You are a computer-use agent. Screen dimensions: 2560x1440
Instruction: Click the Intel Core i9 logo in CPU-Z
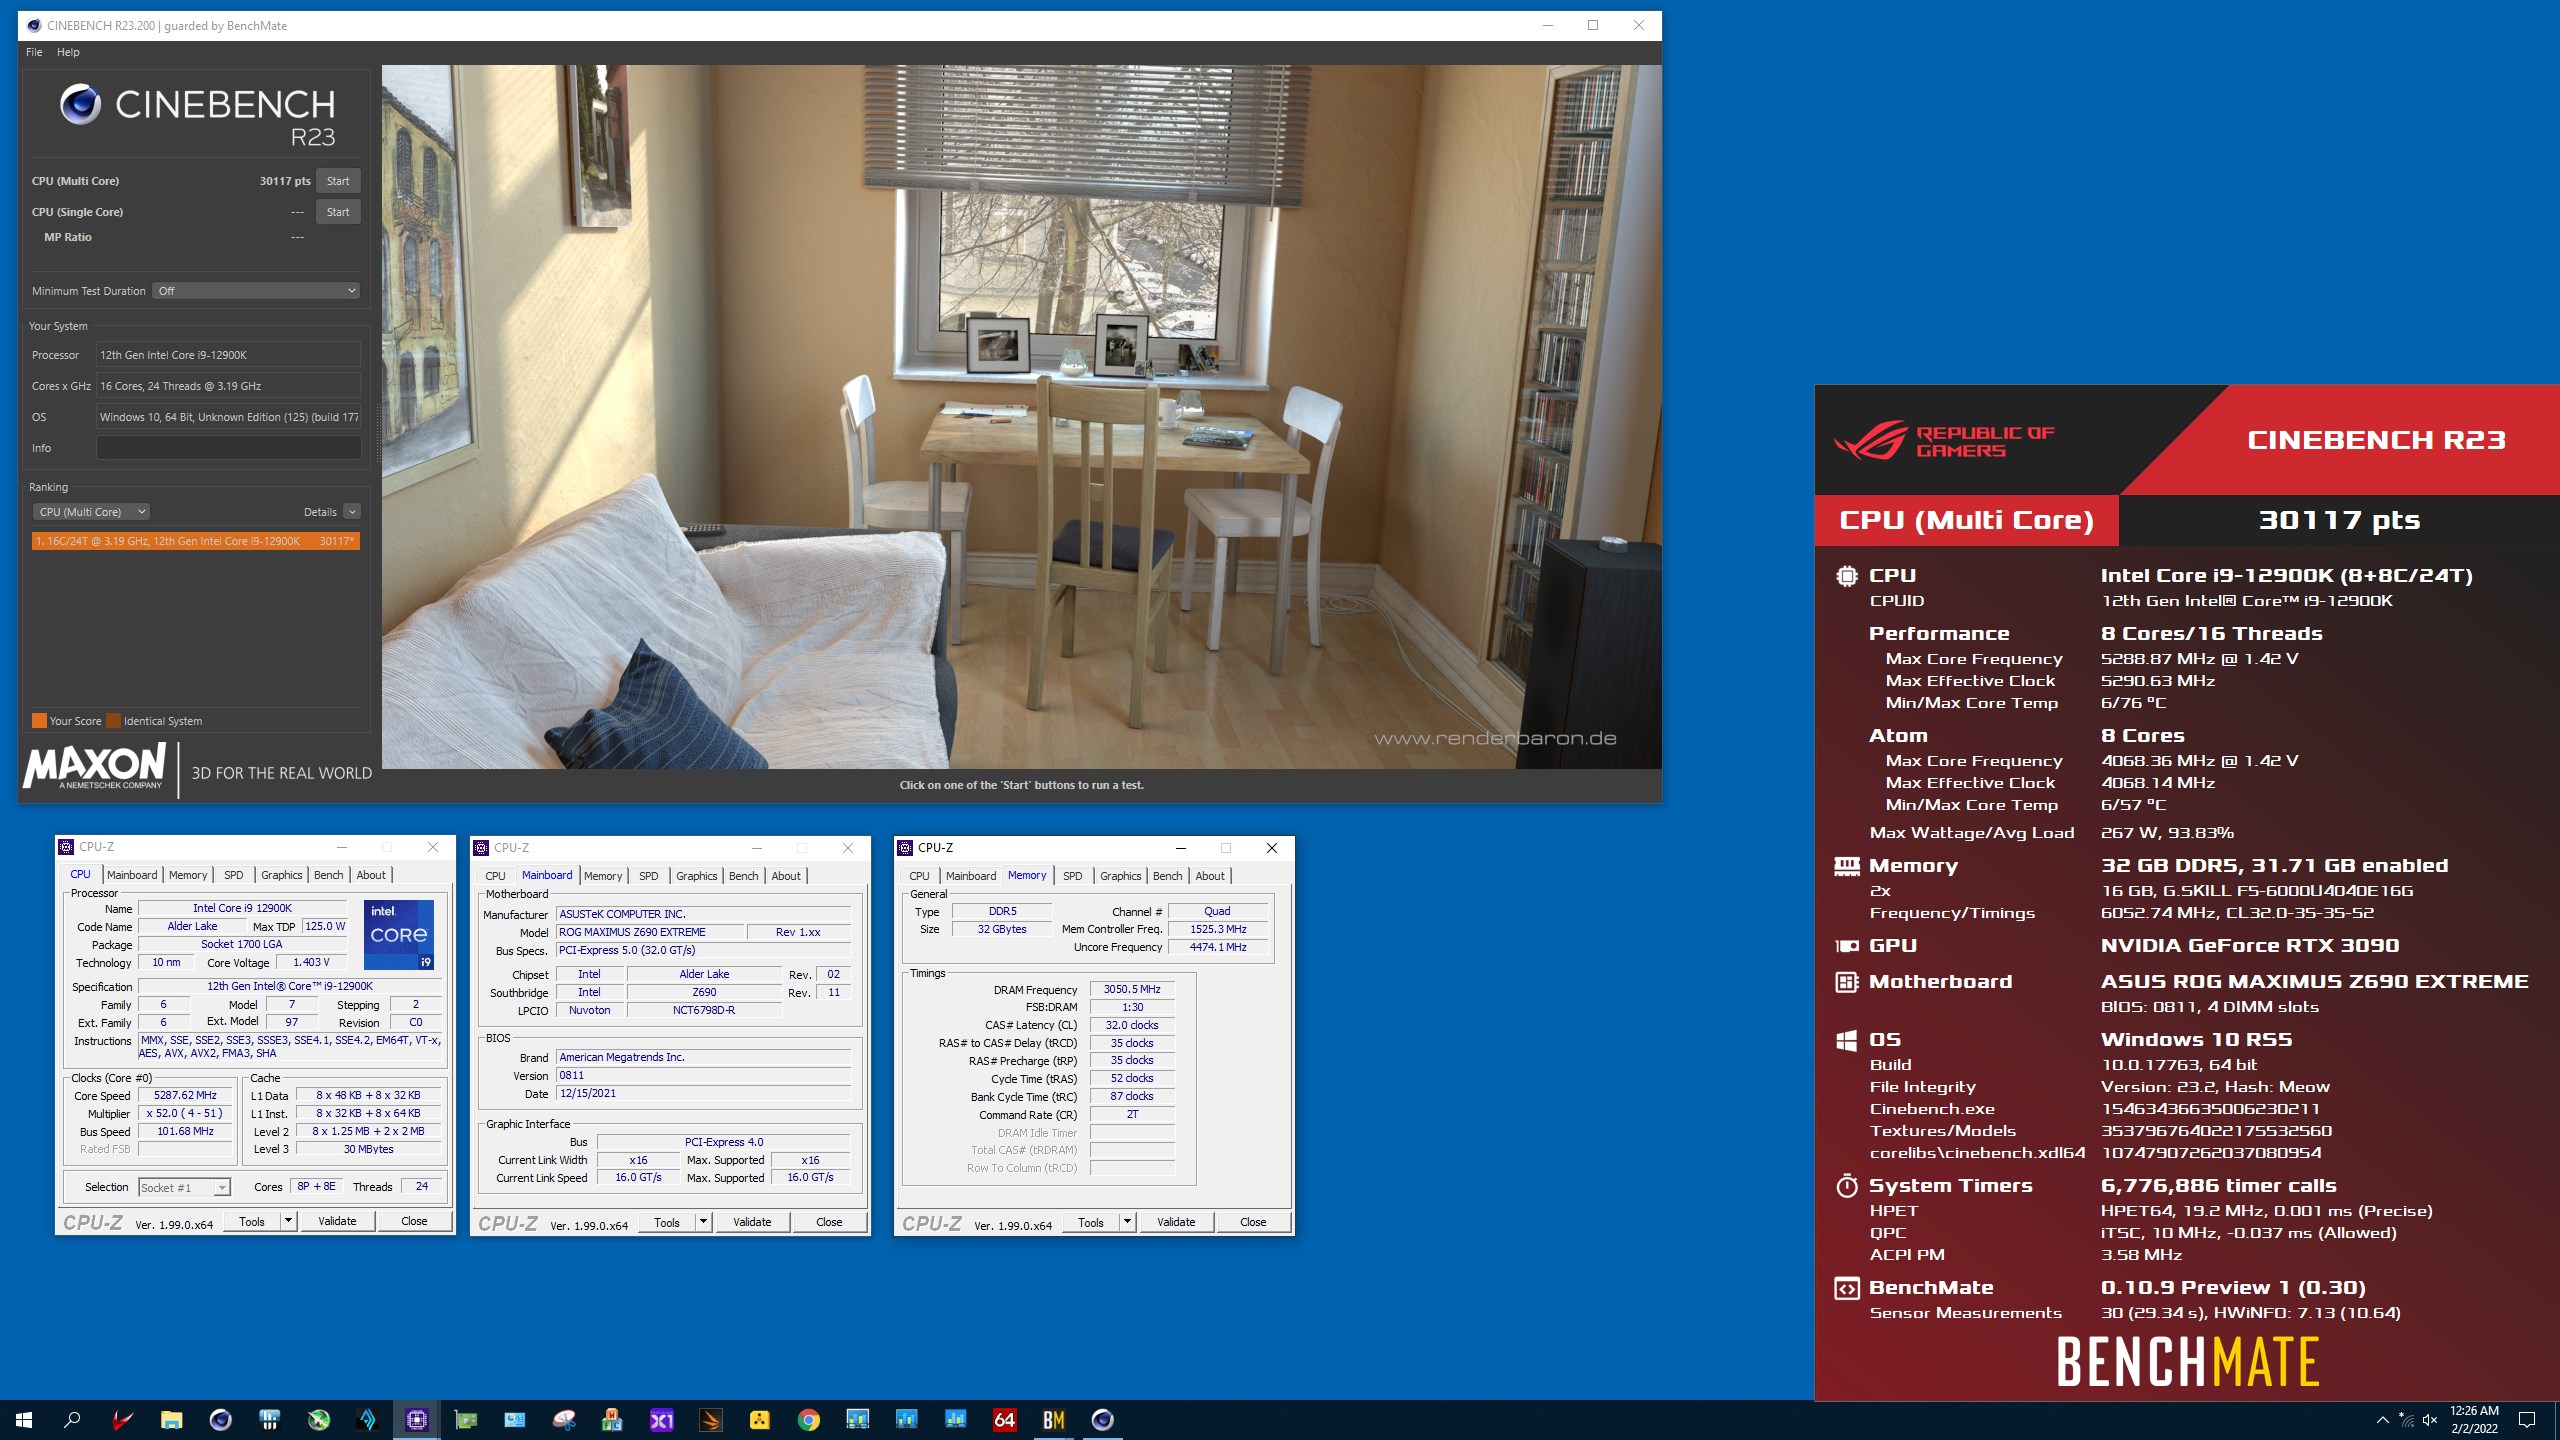(x=399, y=934)
